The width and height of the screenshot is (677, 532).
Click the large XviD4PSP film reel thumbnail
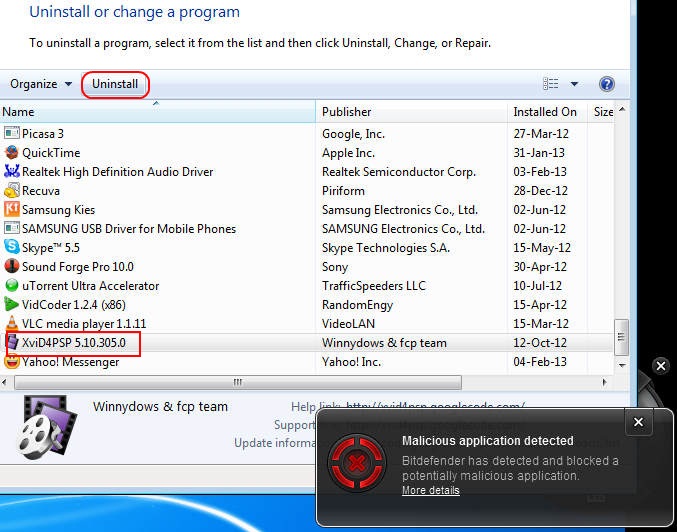tap(47, 427)
